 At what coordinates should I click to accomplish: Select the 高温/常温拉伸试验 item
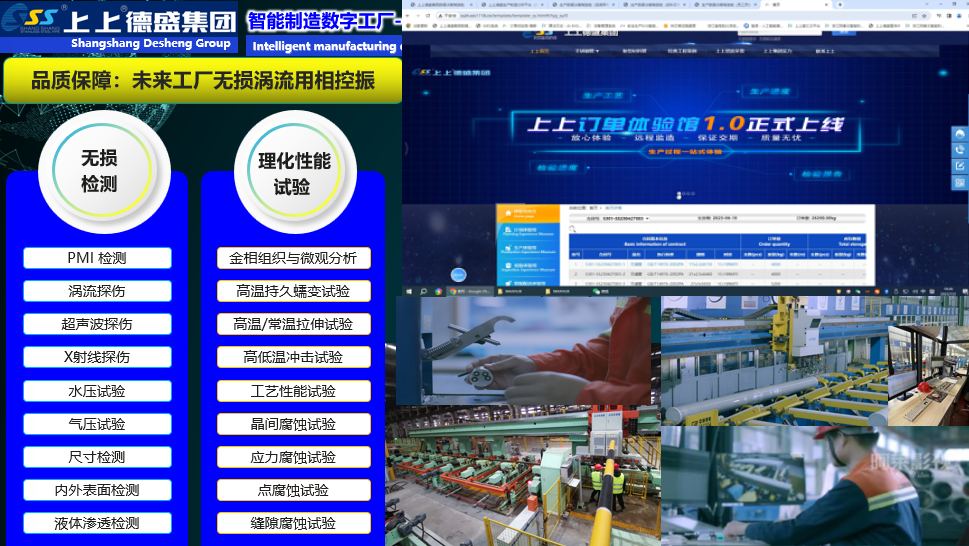(294, 324)
